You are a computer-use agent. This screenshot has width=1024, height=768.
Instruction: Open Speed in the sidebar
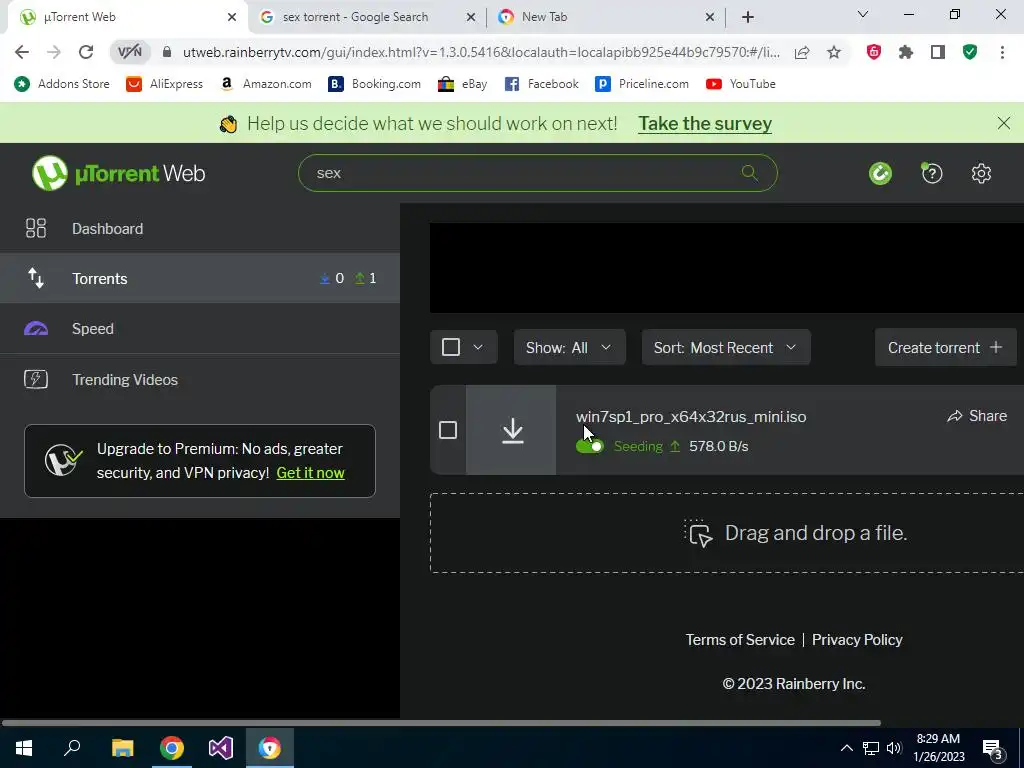click(200, 328)
